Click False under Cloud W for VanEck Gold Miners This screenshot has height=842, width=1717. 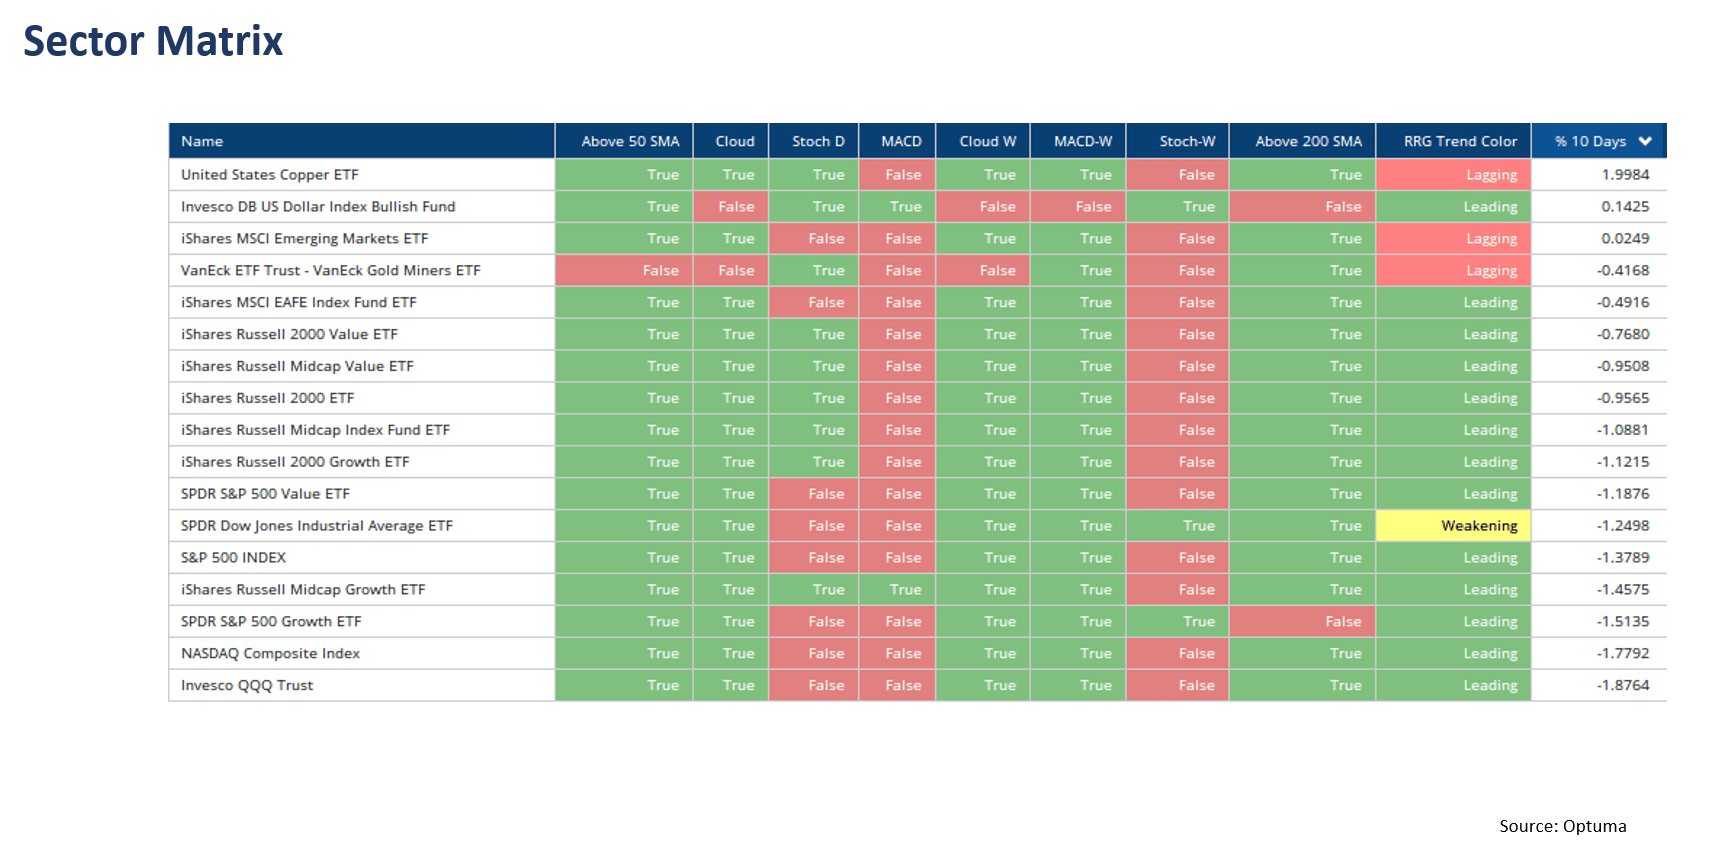tap(983, 270)
